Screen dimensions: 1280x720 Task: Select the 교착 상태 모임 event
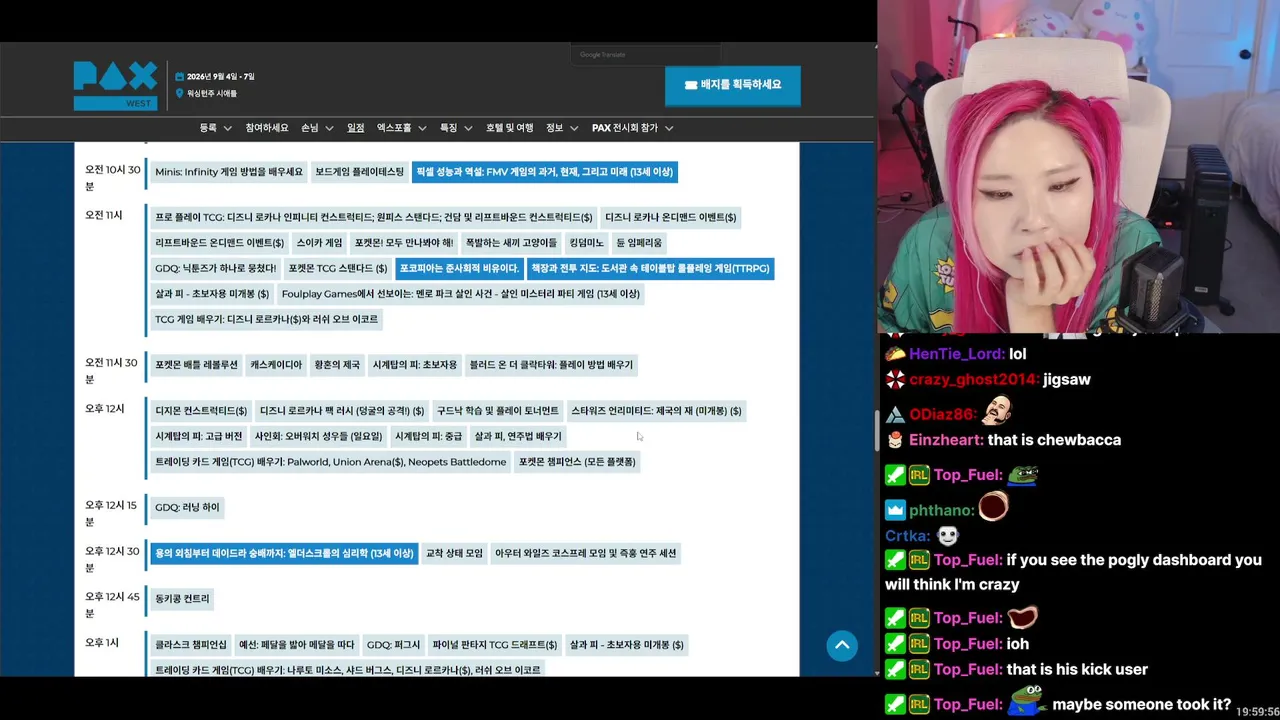point(454,553)
